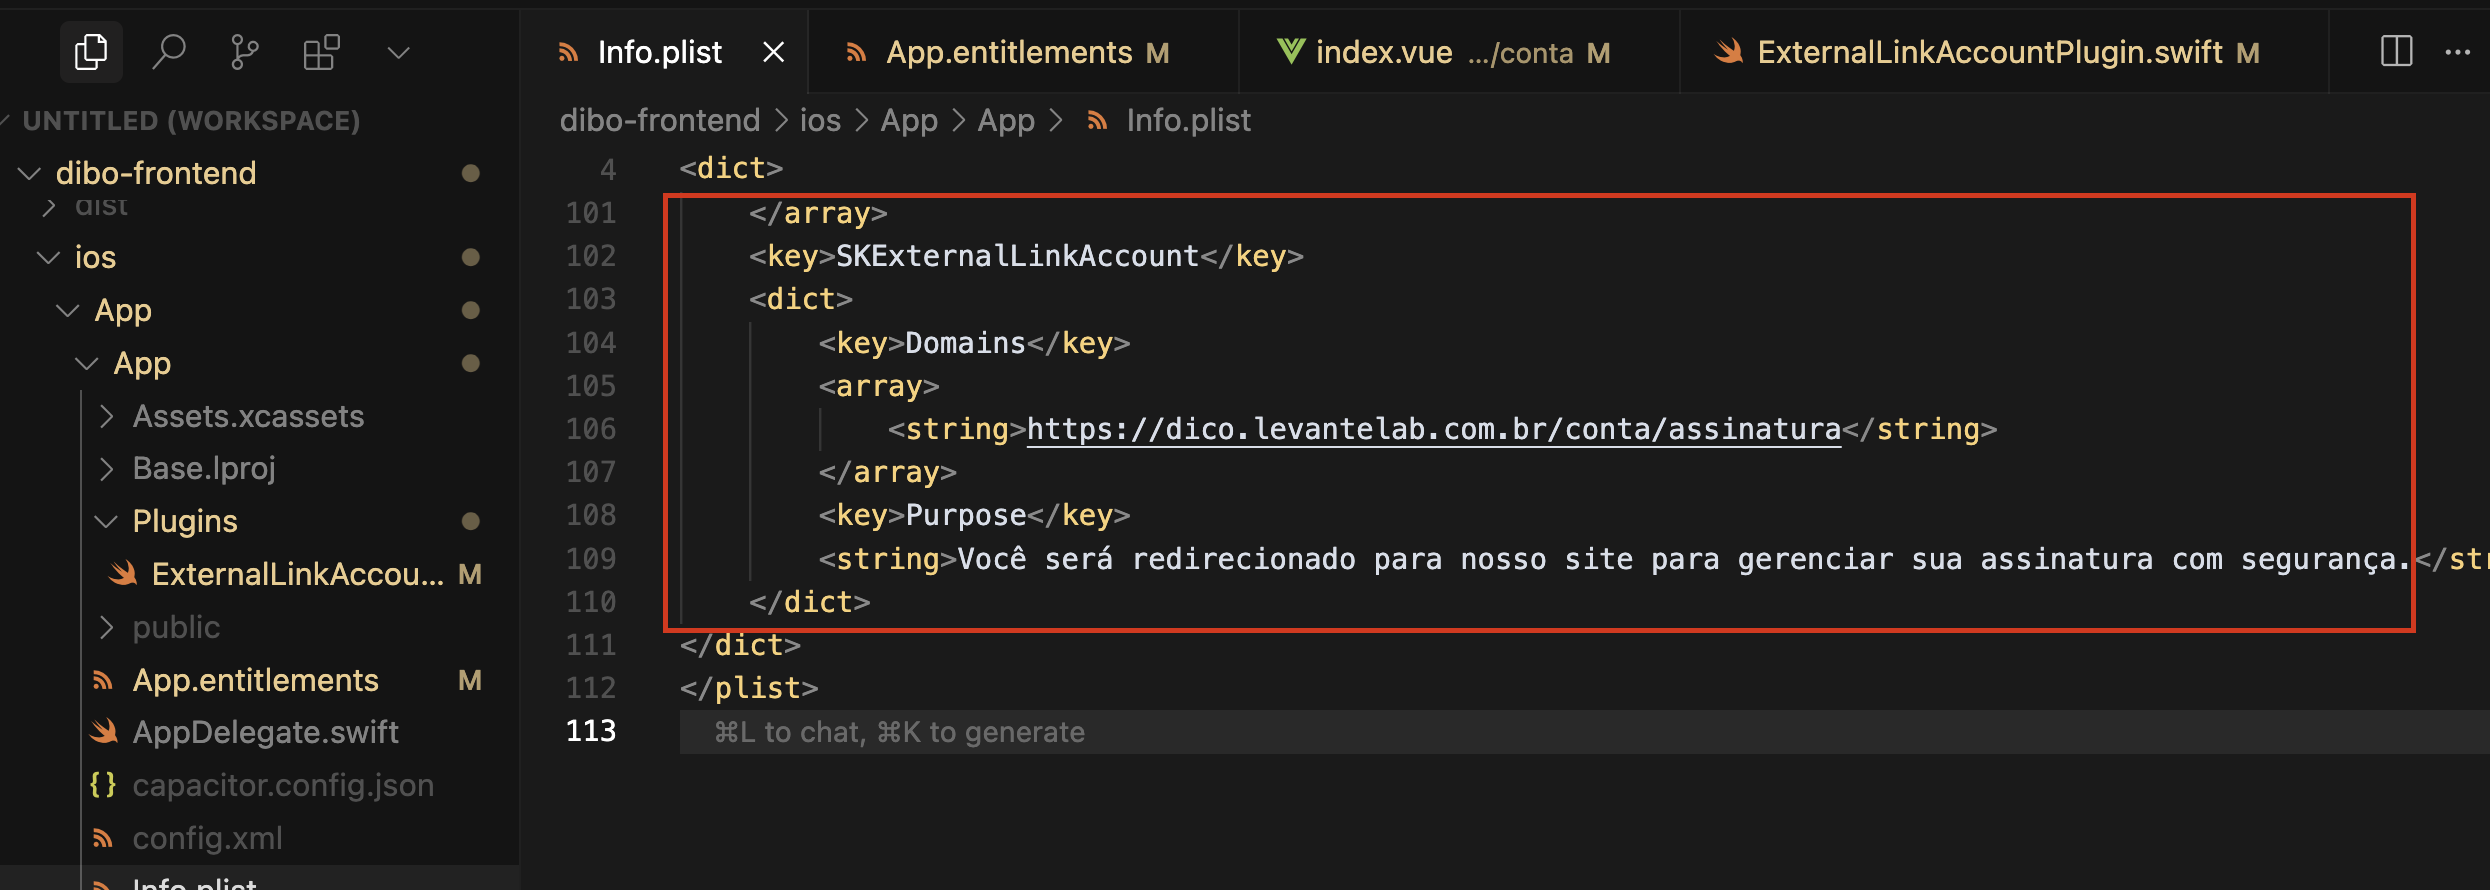The height and width of the screenshot is (890, 2490).
Task: Switch to the index.vue tab
Action: 1383,52
